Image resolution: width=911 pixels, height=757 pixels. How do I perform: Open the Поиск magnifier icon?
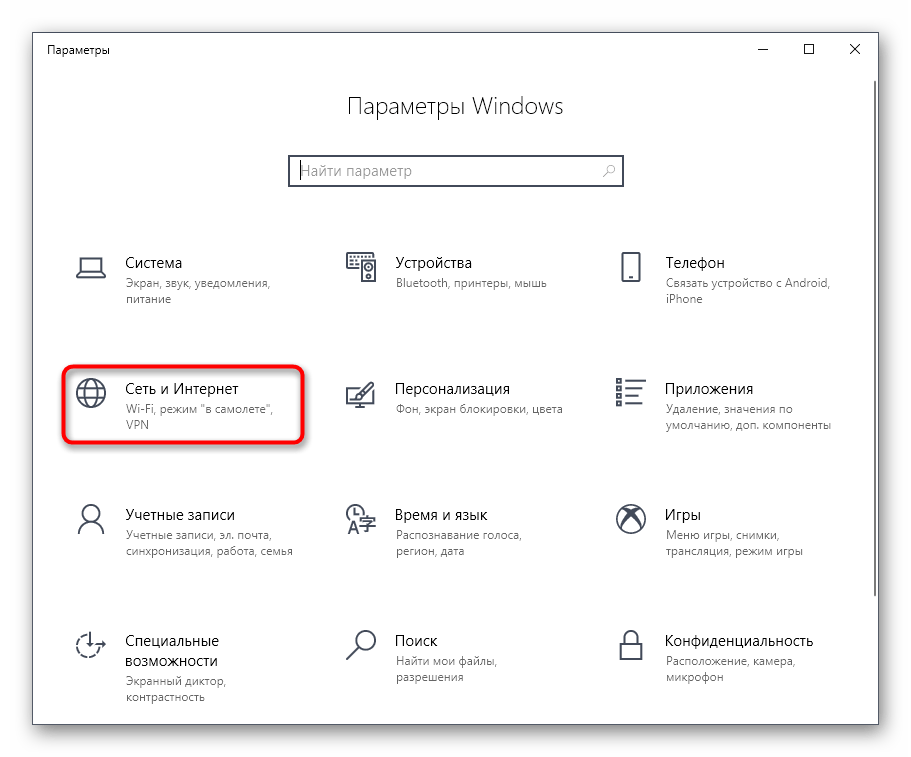[x=361, y=645]
